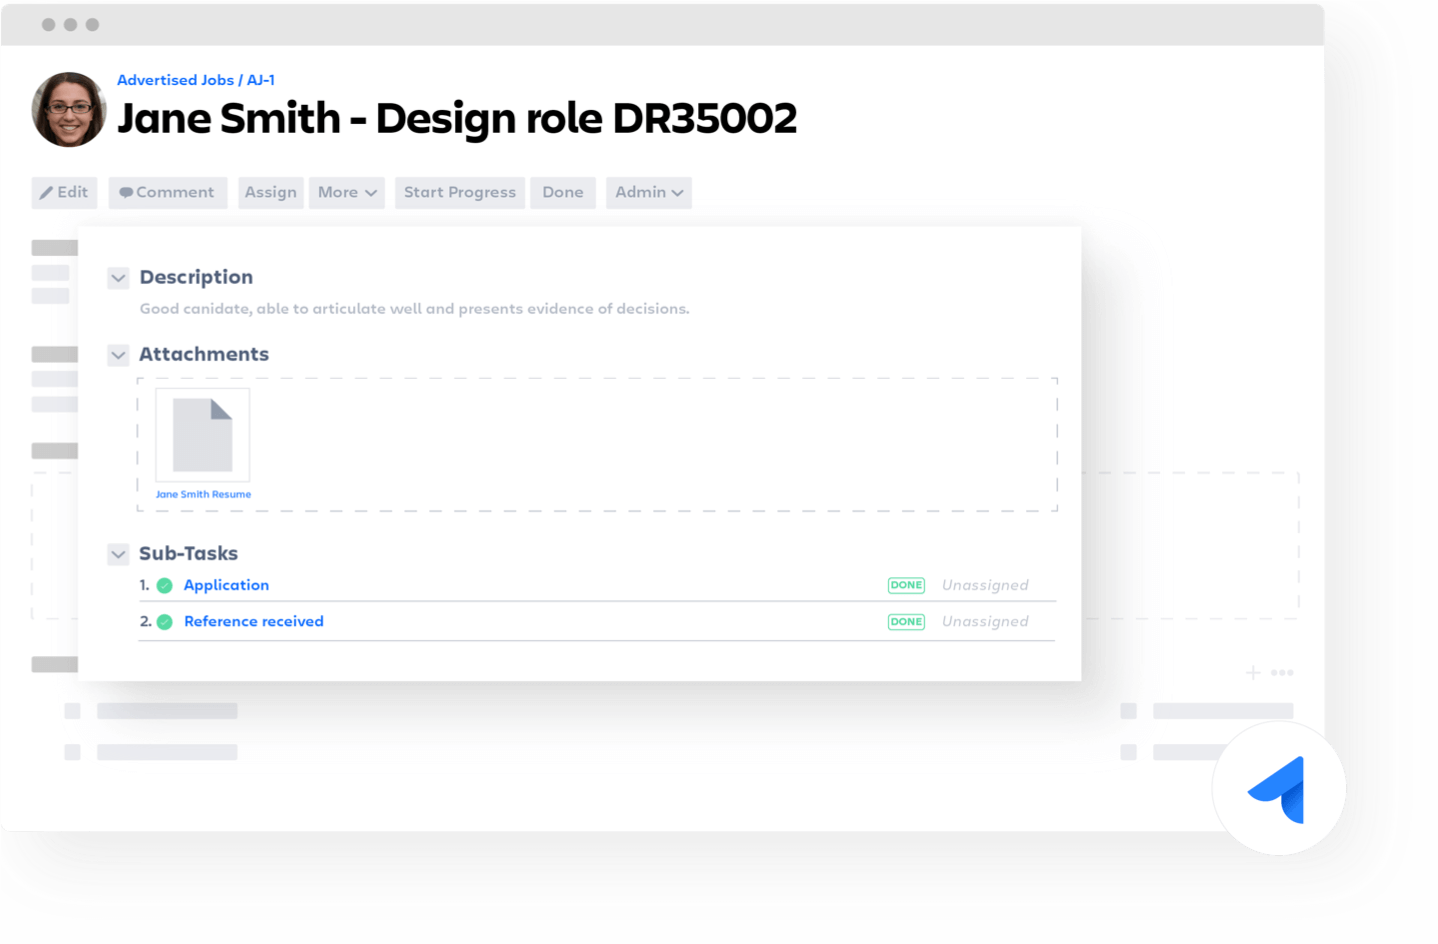Toggle the DONE badge on Reference received
This screenshot has height=944, width=1438.
tap(905, 621)
